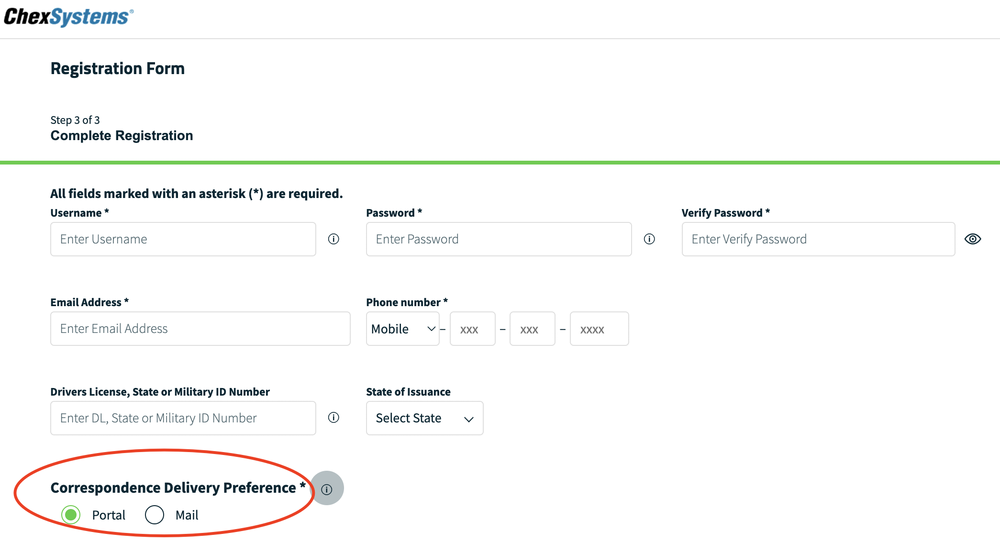The height and width of the screenshot is (552, 1000).
Task: Click the Enter Verify Password field
Action: (x=818, y=239)
